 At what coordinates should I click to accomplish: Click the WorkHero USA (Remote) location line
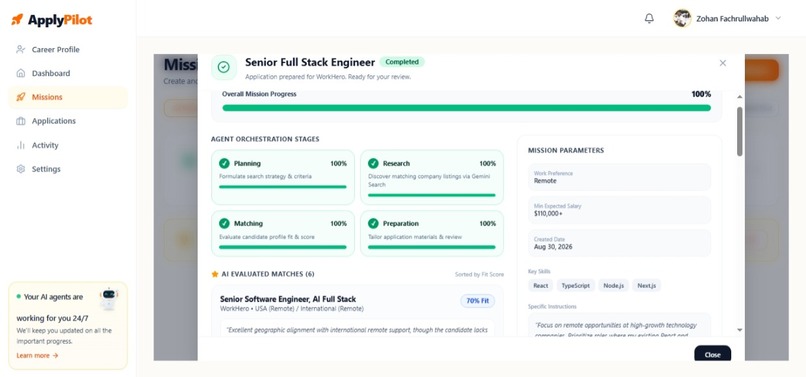coord(291,309)
